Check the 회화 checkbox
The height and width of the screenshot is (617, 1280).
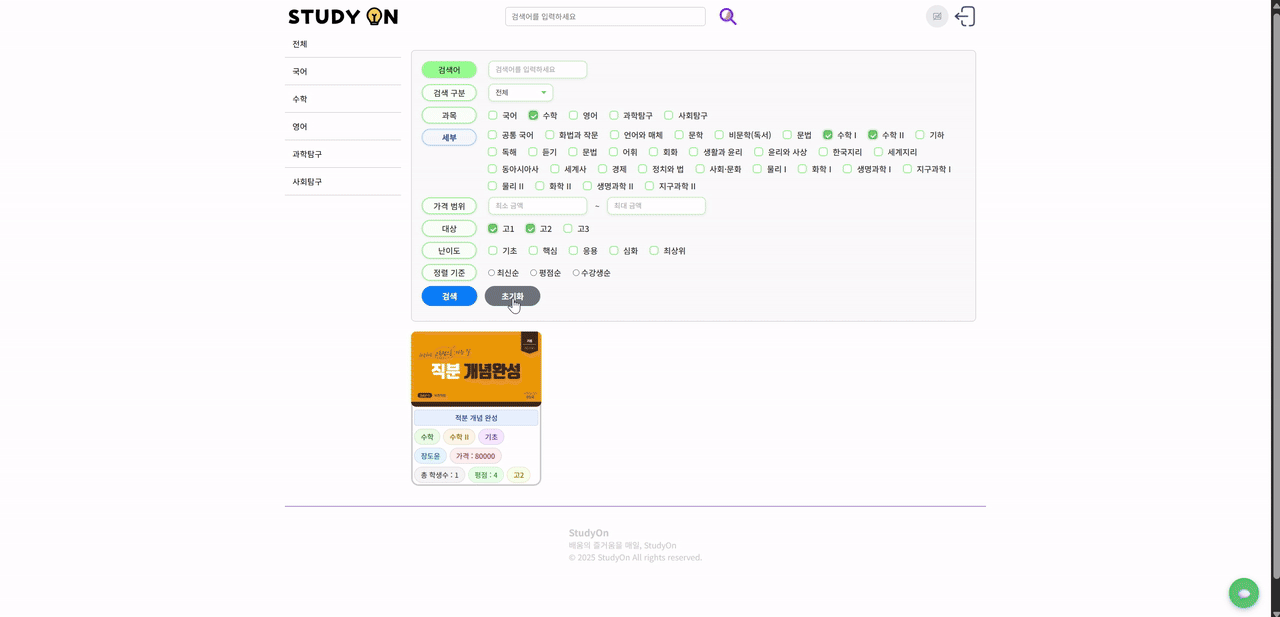[x=654, y=152]
